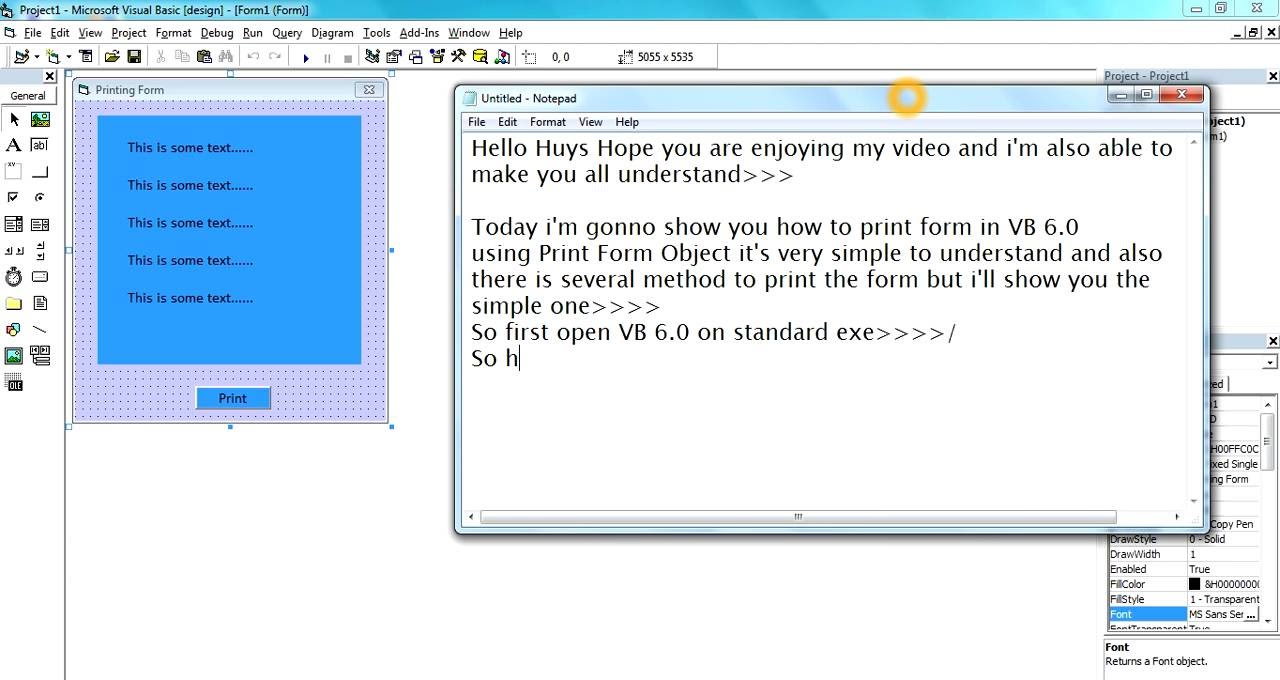Choose the CheckBox control tool
The height and width of the screenshot is (680, 1280).
14,197
